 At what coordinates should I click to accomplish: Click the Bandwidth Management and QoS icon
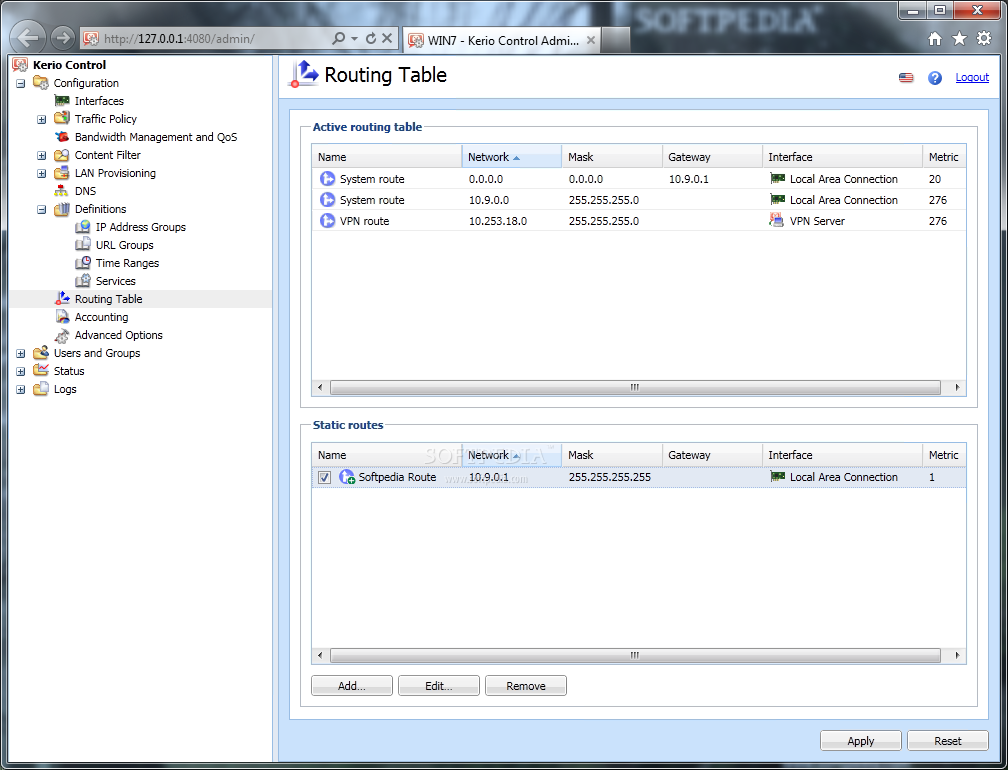click(x=62, y=137)
